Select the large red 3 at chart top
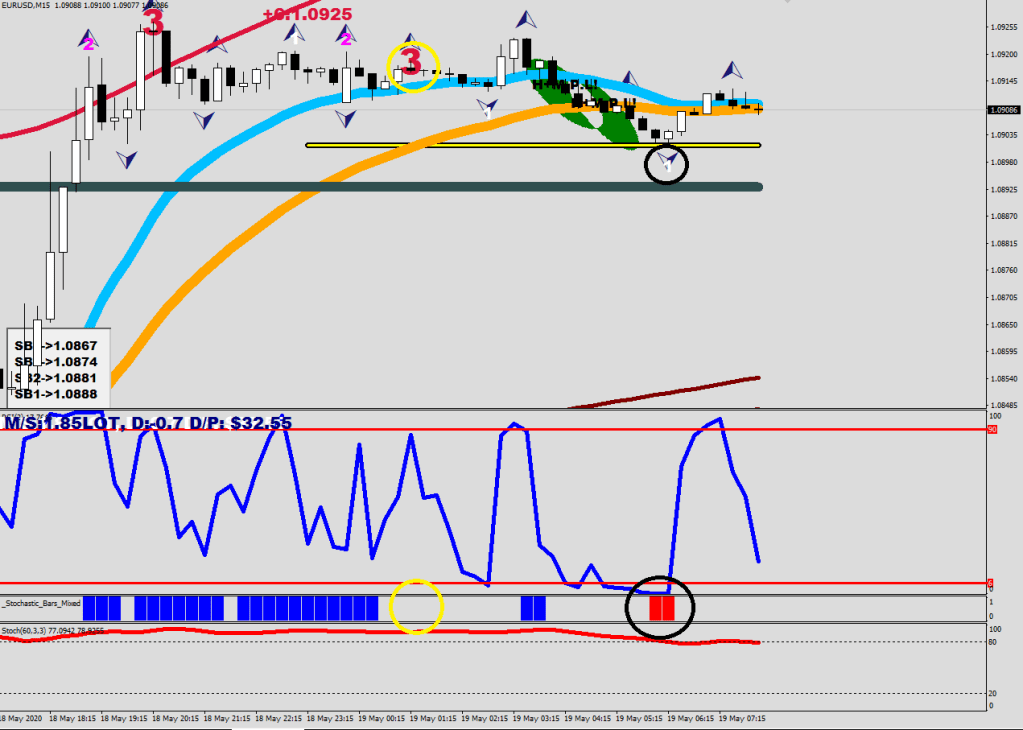This screenshot has width=1023, height=730. pyautogui.click(x=153, y=22)
